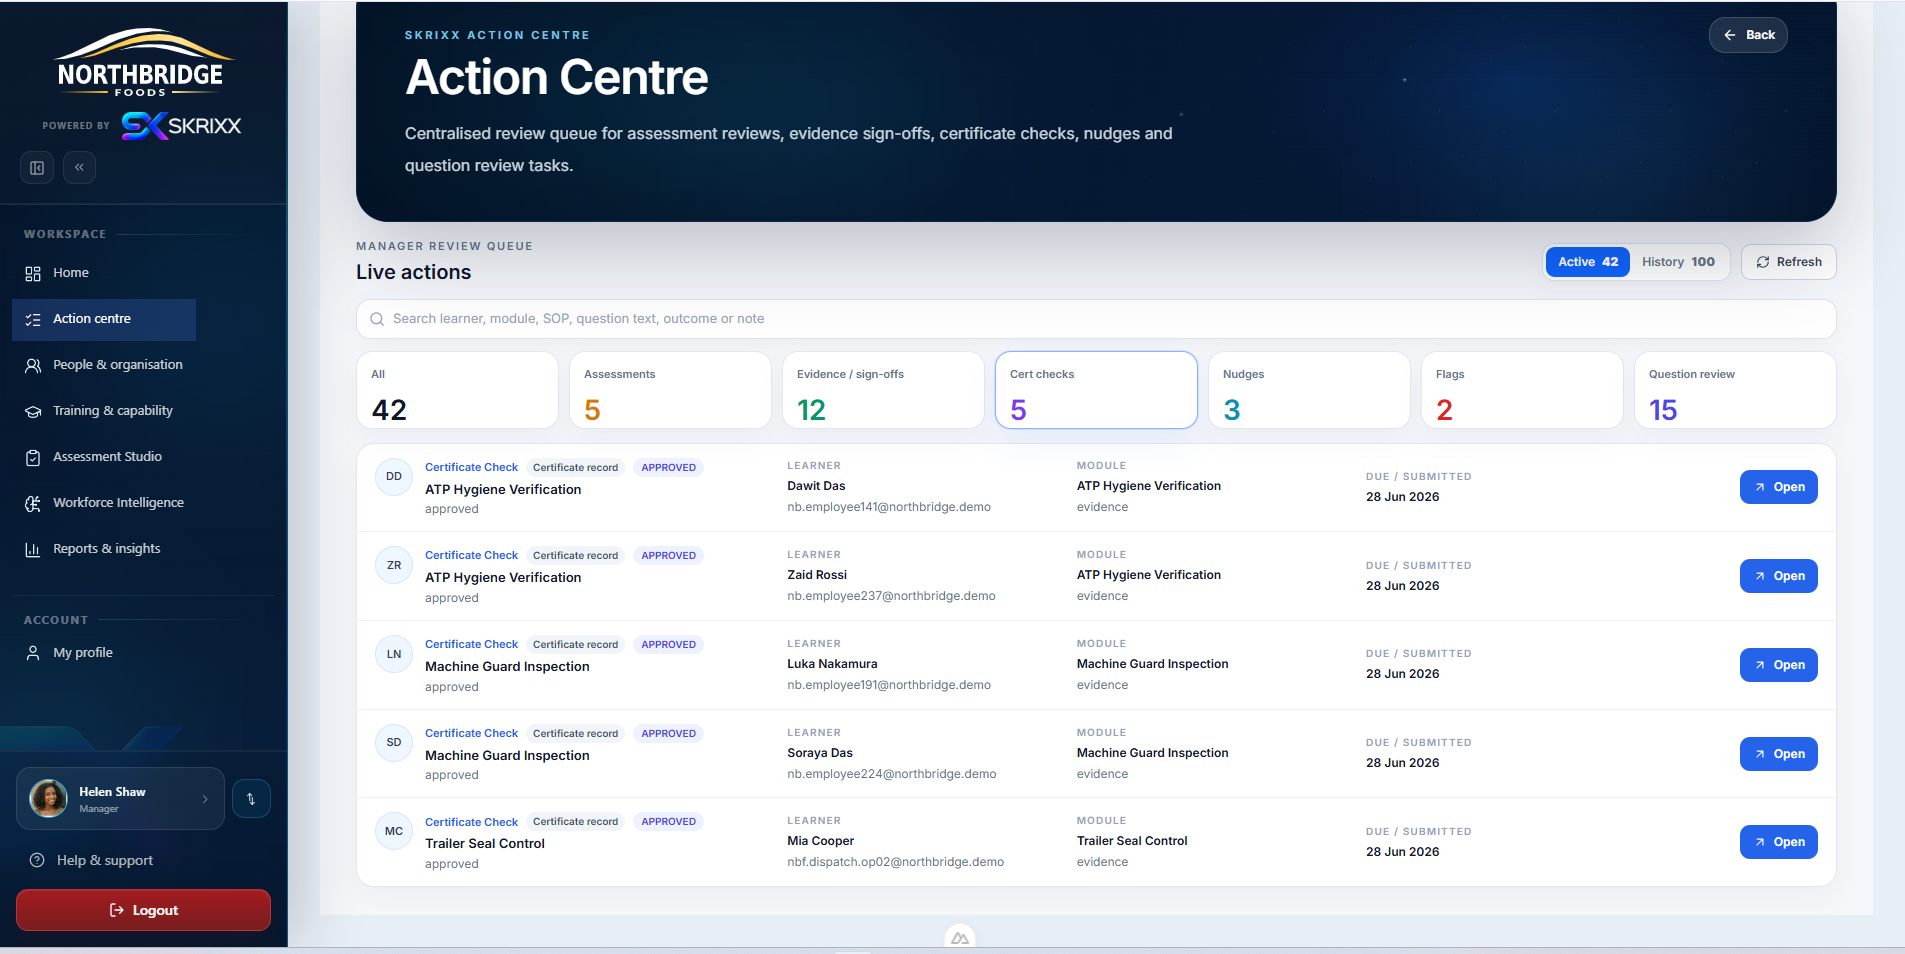This screenshot has height=954, width=1905.
Task: Click the switch-role arrows icon button
Action: pos(251,799)
